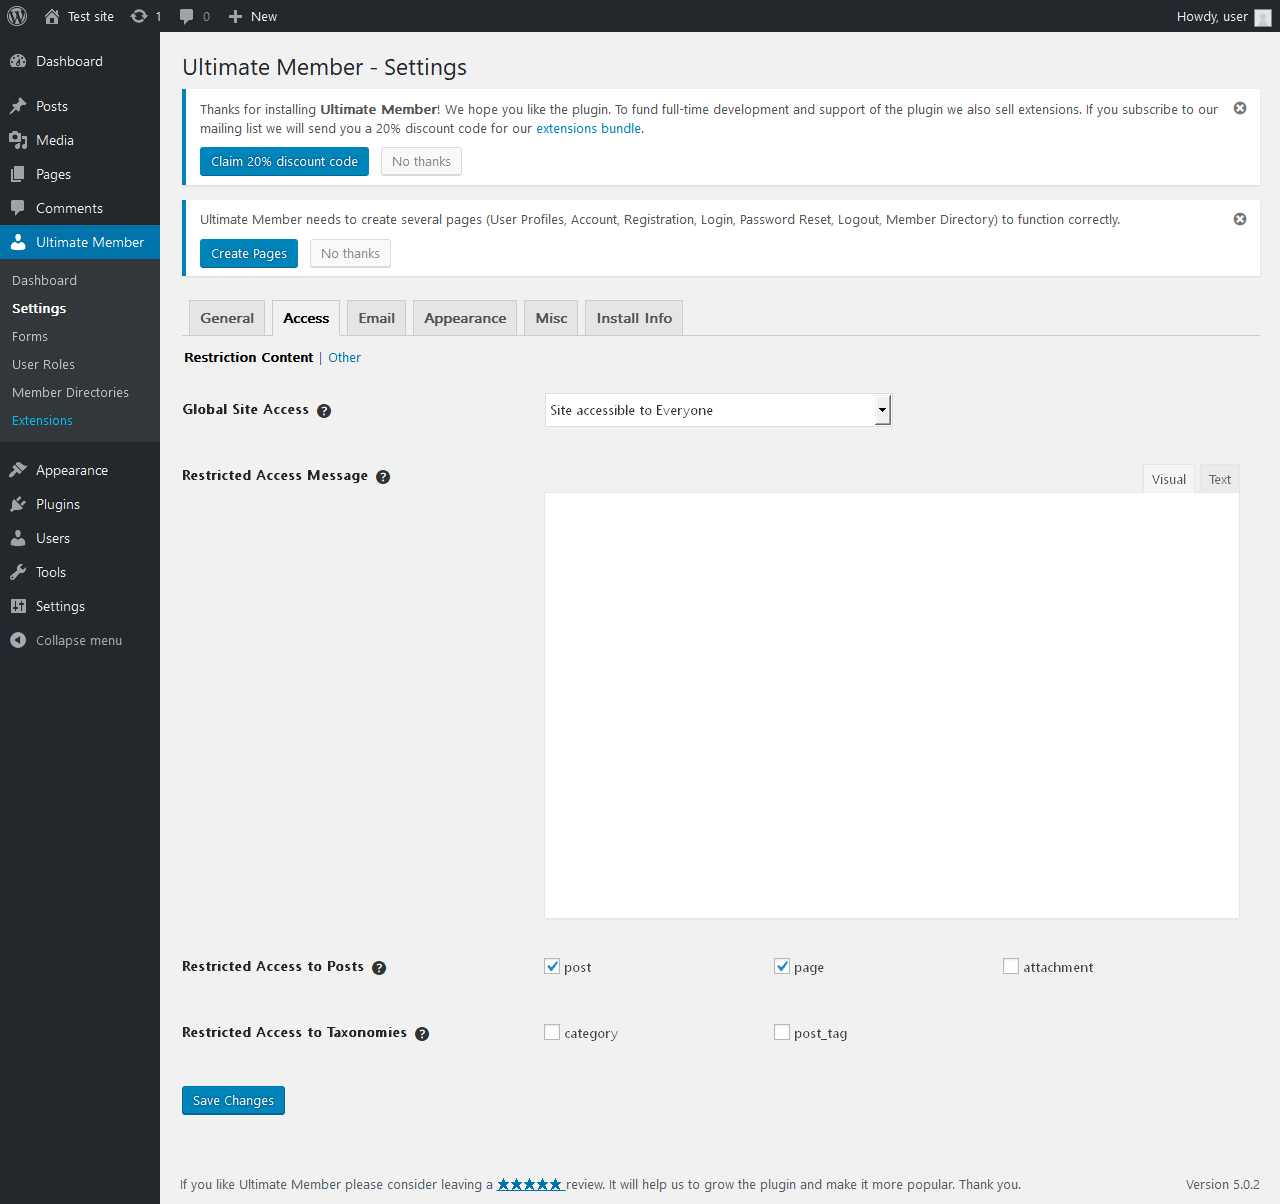Click the Media icon in sidebar
This screenshot has height=1204, width=1280.
coord(18,140)
